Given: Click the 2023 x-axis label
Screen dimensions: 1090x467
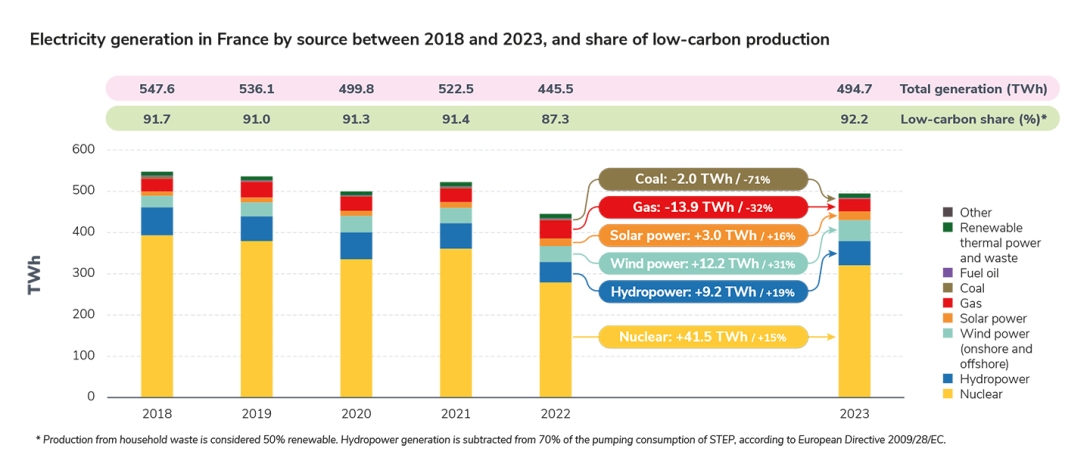Looking at the screenshot, I should click(854, 414).
